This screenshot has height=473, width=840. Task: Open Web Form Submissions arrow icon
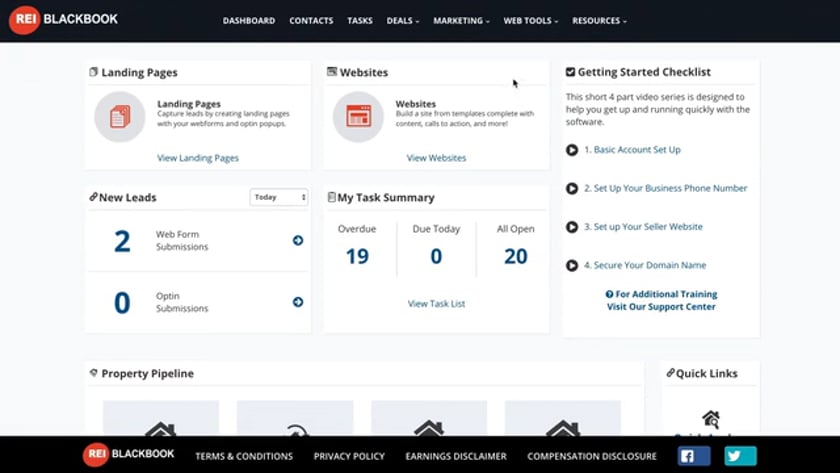[298, 241]
